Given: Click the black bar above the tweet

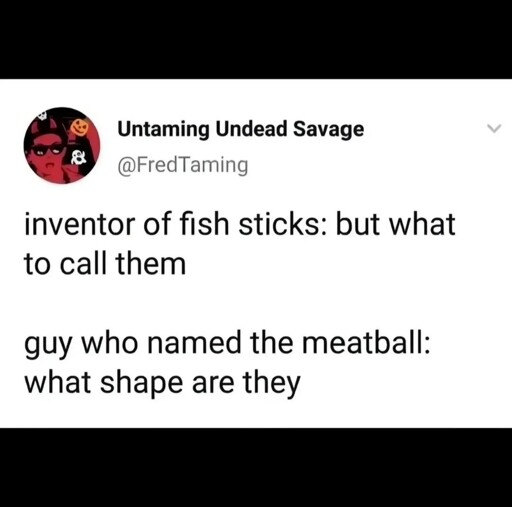Looking at the screenshot, I should pyautogui.click(x=256, y=39).
